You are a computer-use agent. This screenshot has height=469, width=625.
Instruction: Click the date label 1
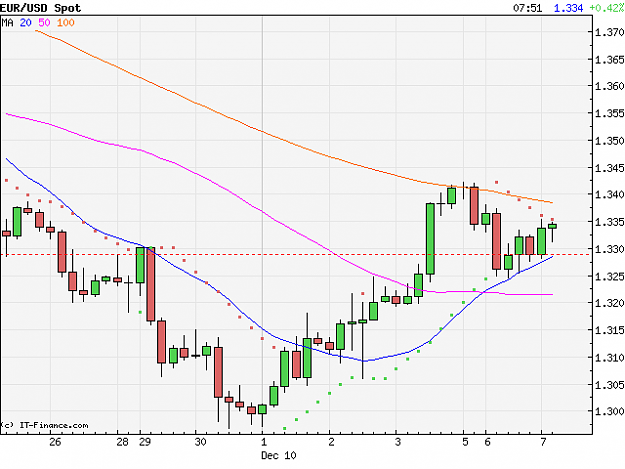264,442
